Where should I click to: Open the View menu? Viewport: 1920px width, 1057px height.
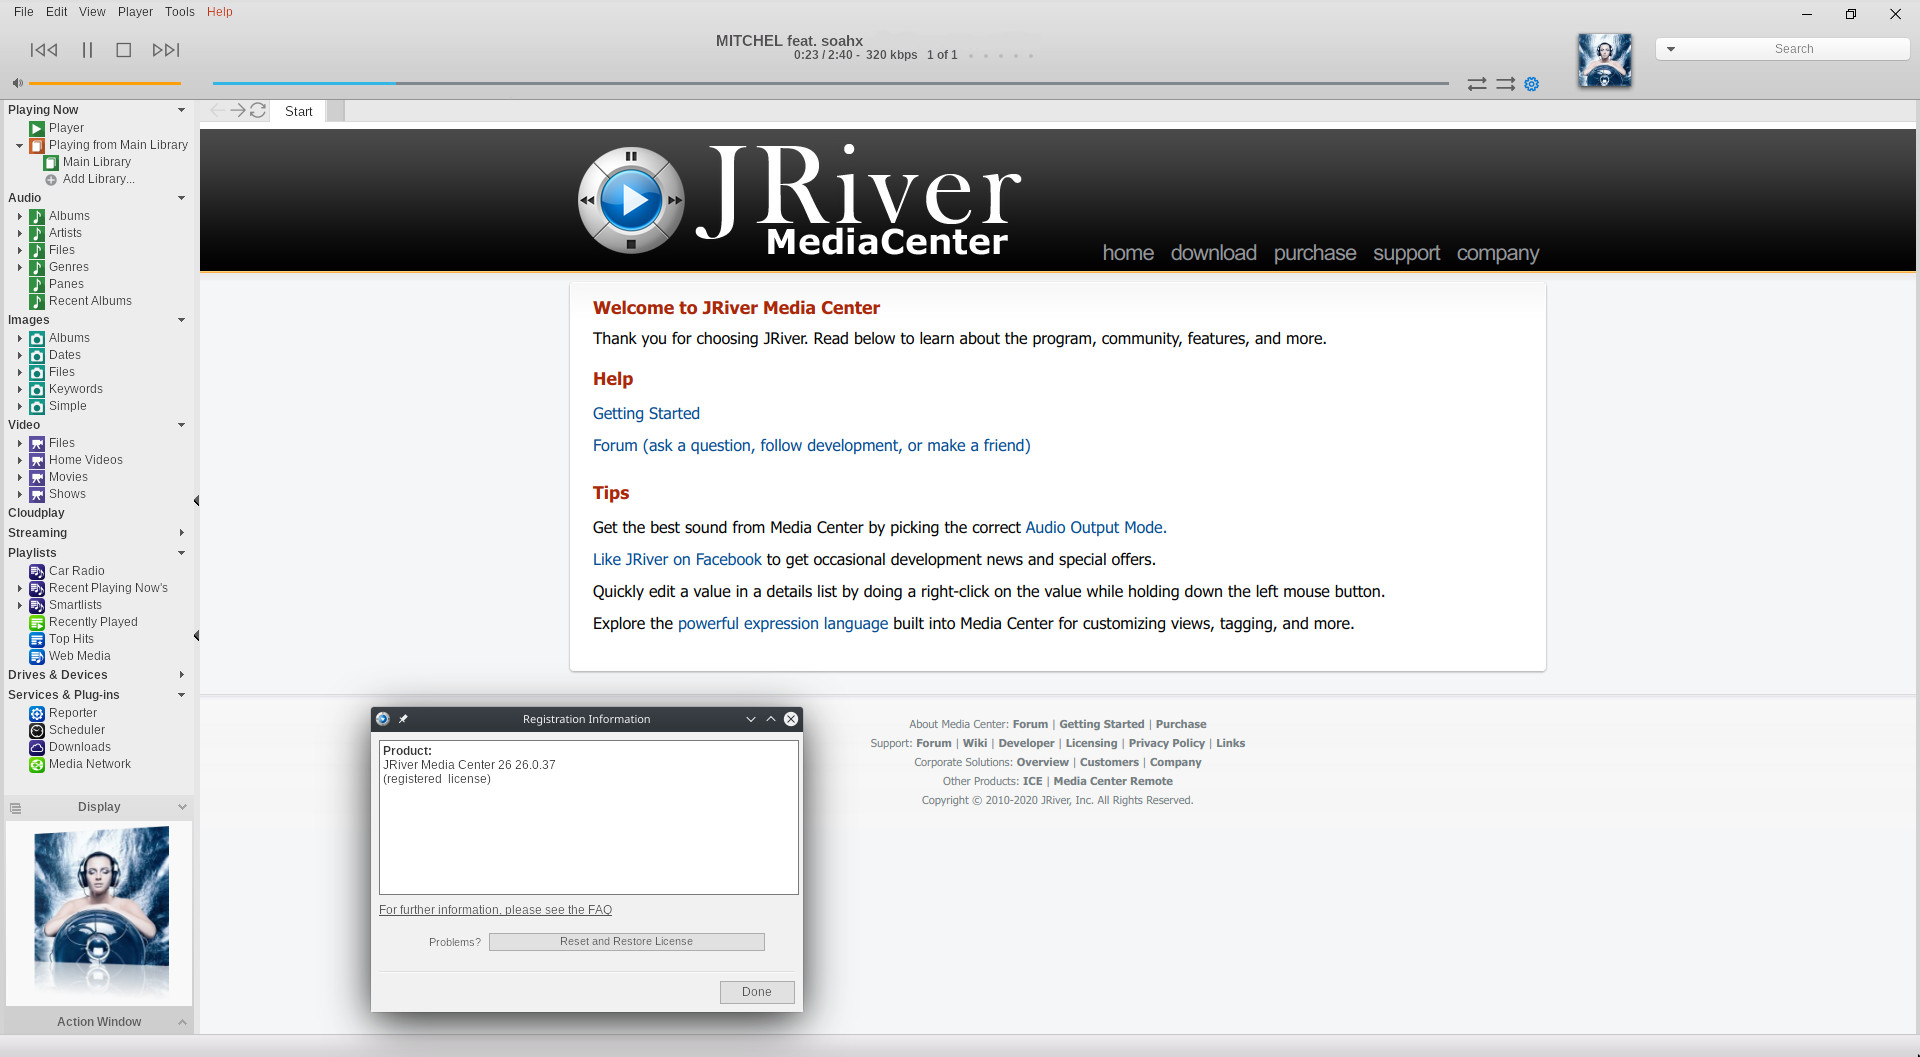click(92, 12)
